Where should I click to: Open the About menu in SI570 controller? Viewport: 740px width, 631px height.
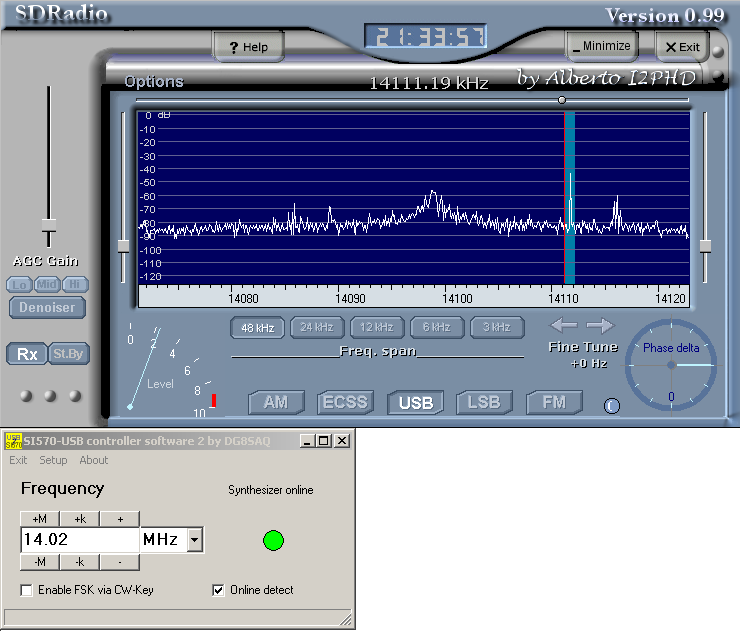pos(93,460)
